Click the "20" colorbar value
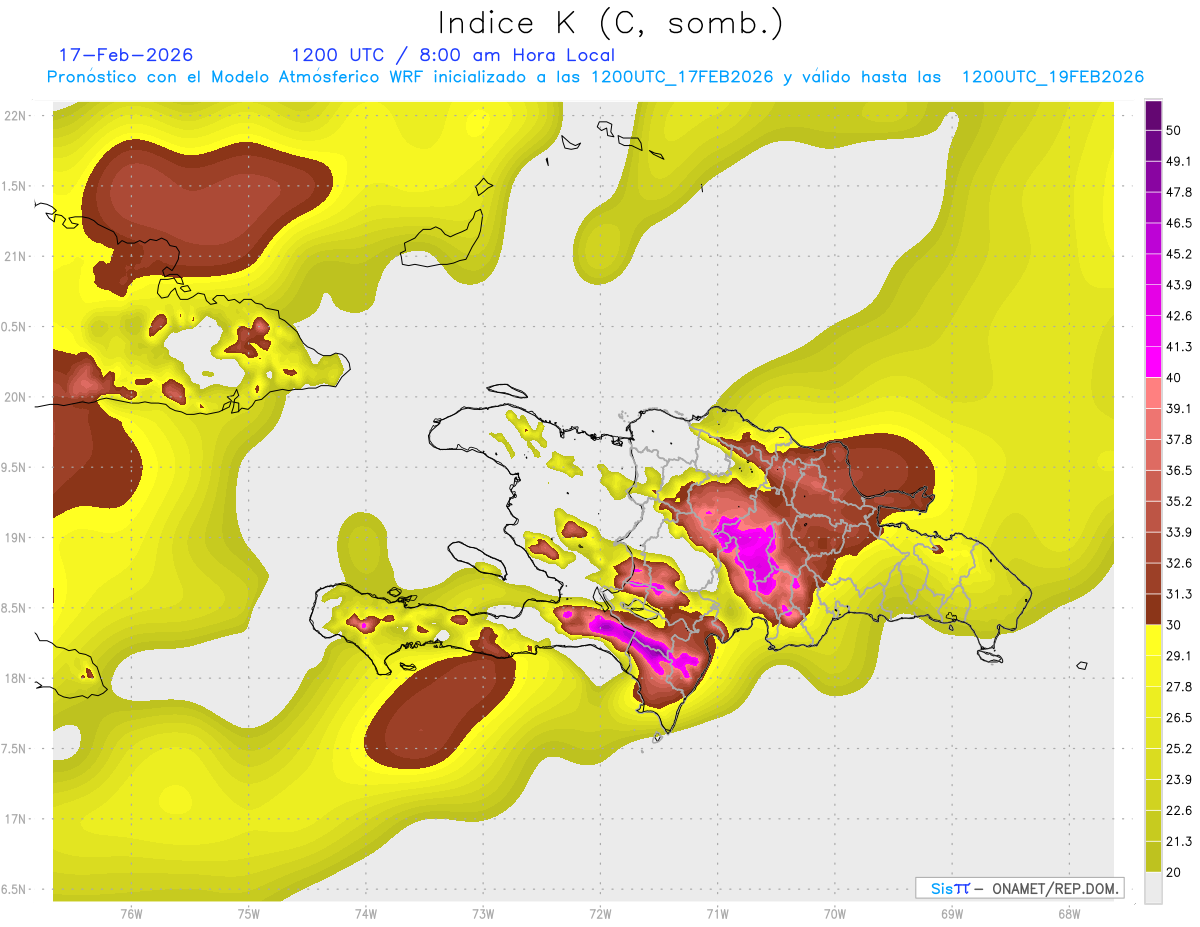The height and width of the screenshot is (927, 1200). [x=1173, y=873]
